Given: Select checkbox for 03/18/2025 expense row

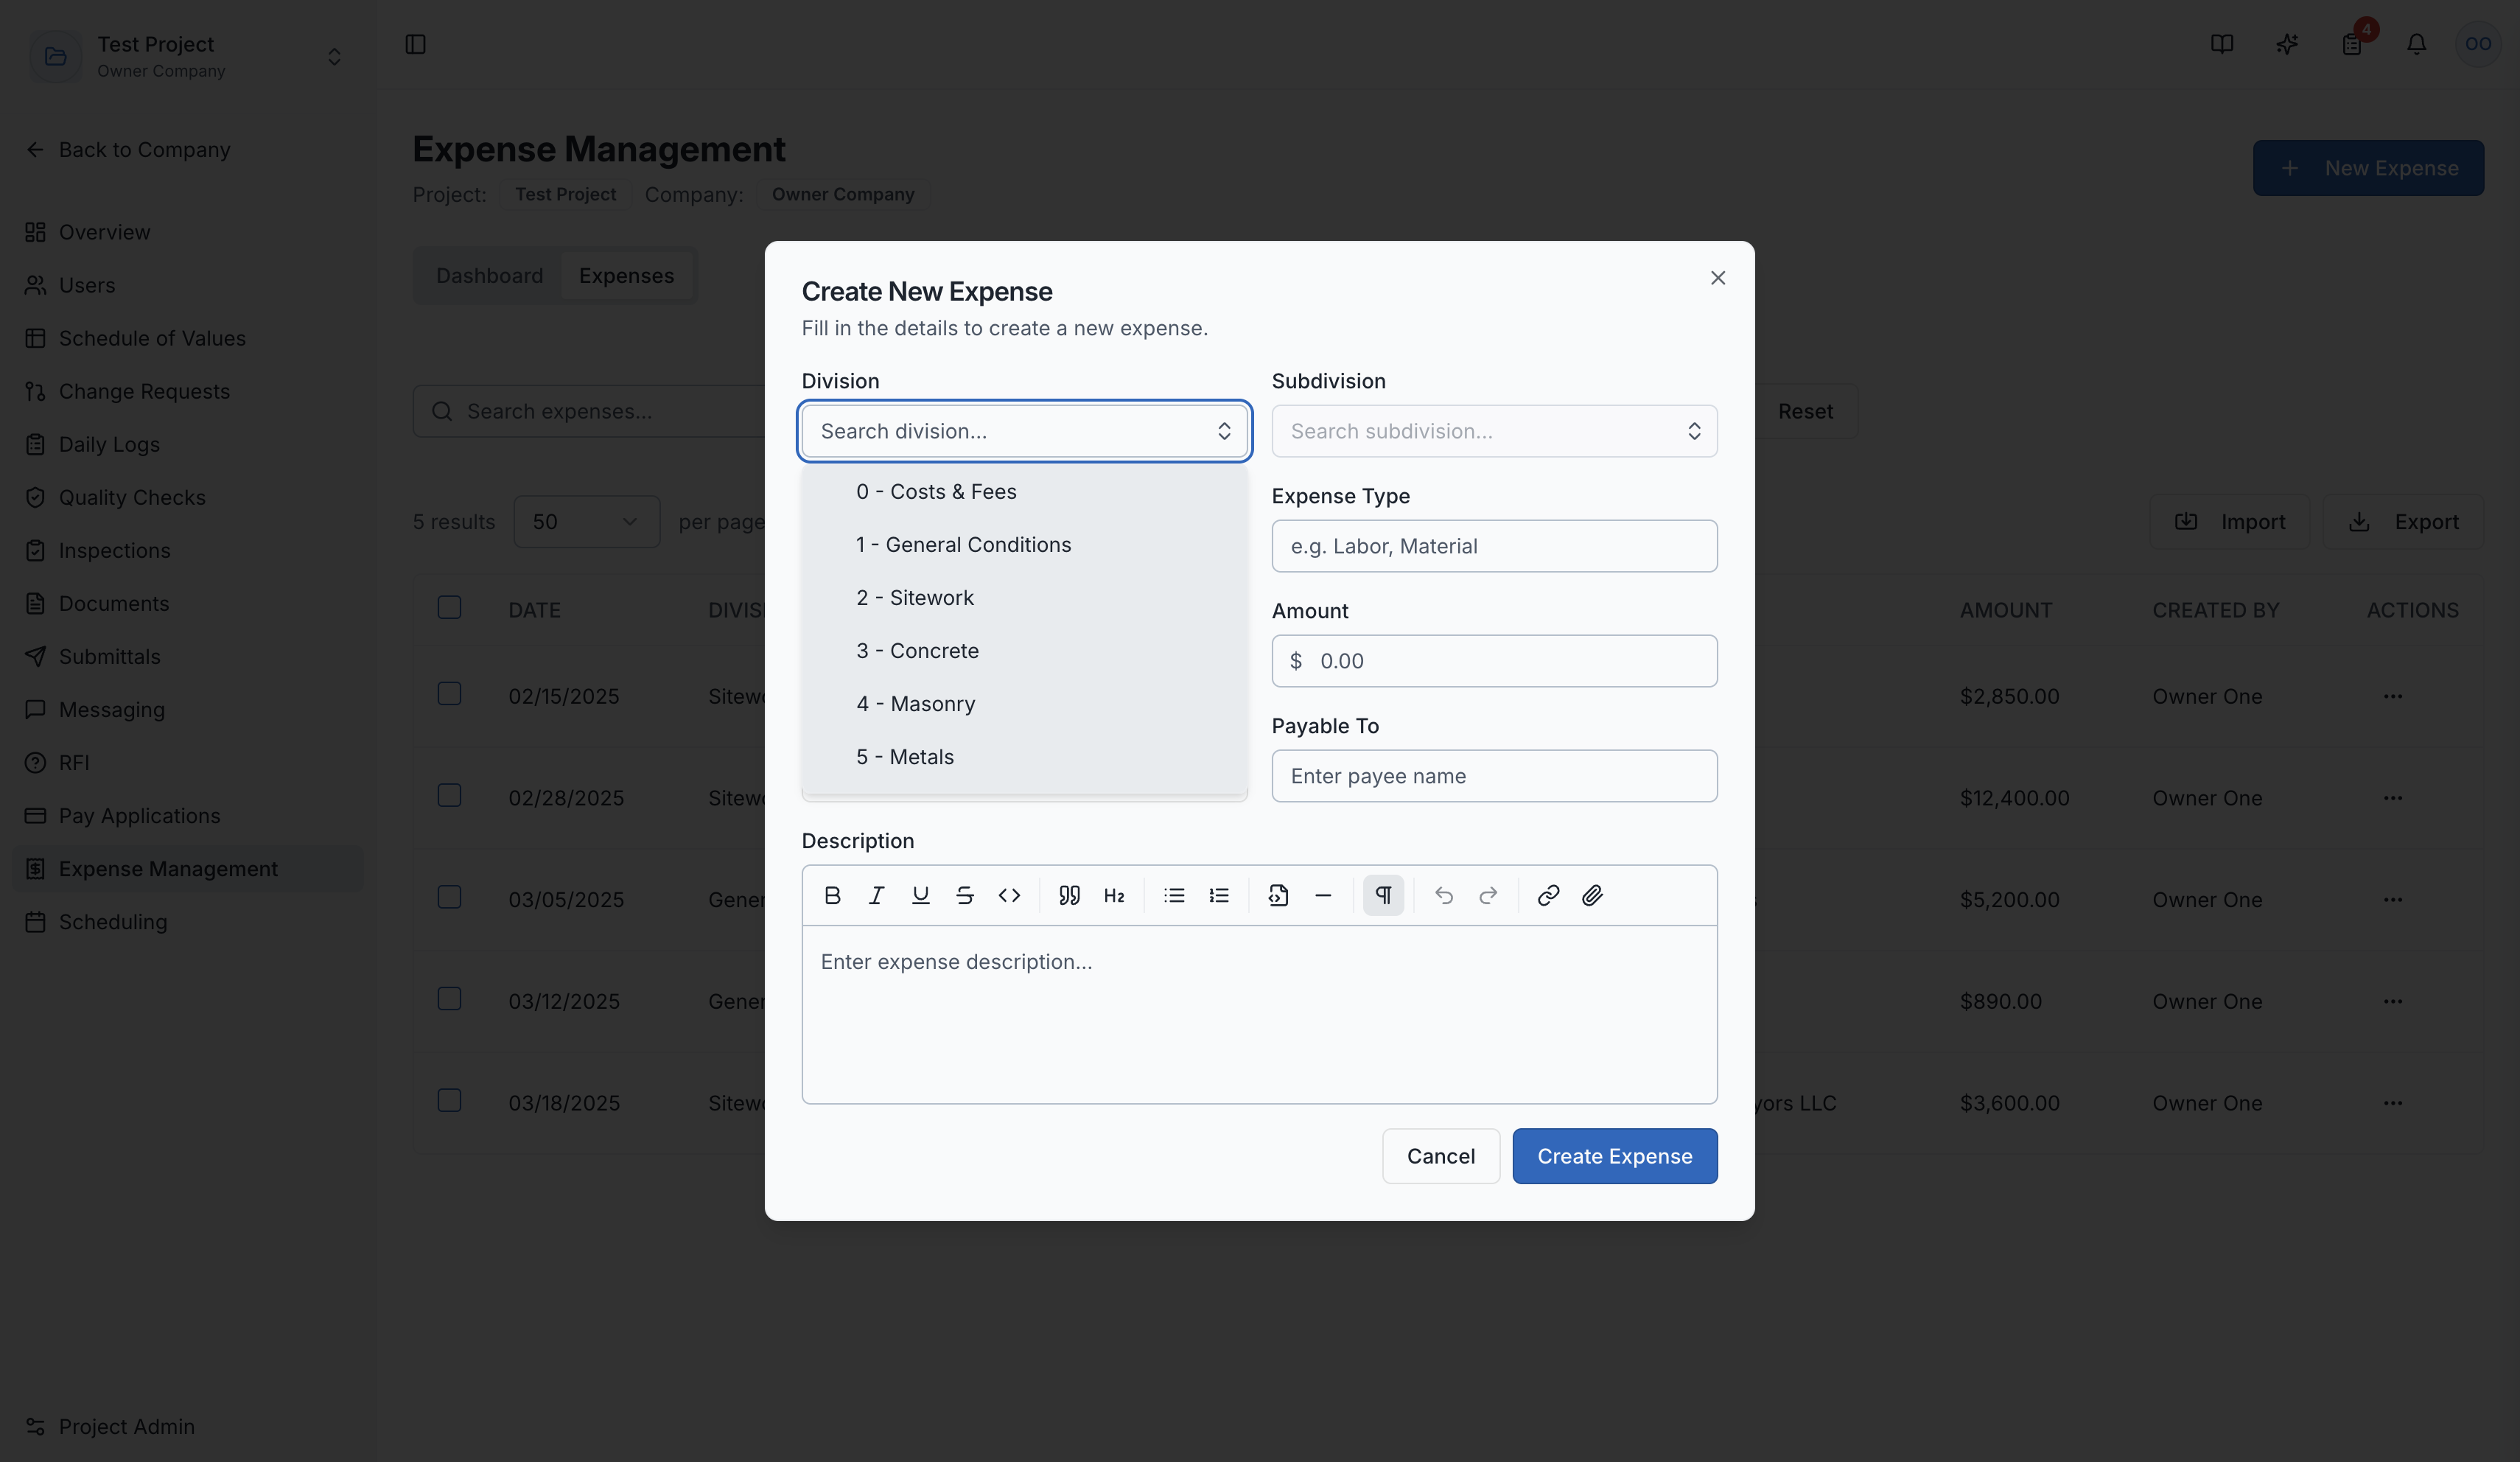Looking at the screenshot, I should click(449, 1100).
